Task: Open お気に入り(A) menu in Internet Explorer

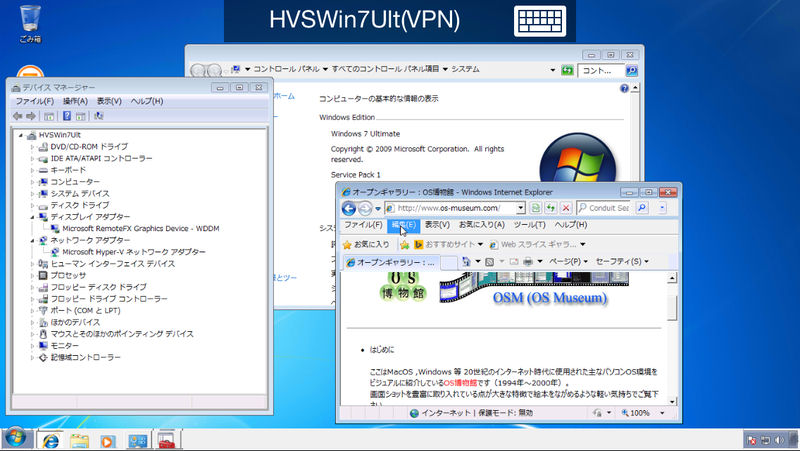Action: (482, 225)
